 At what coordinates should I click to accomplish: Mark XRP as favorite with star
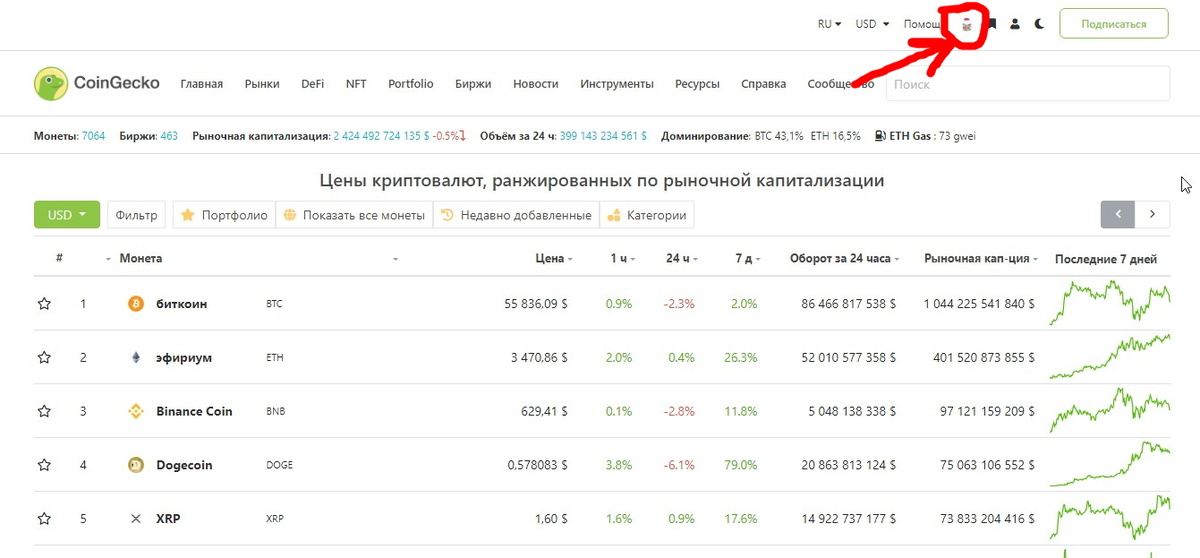tap(44, 520)
